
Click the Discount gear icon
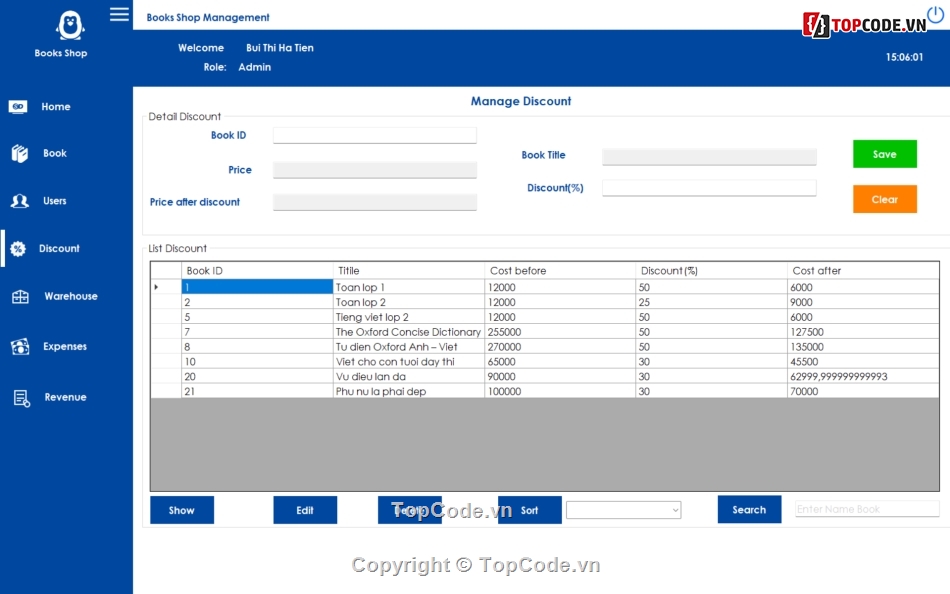point(18,249)
